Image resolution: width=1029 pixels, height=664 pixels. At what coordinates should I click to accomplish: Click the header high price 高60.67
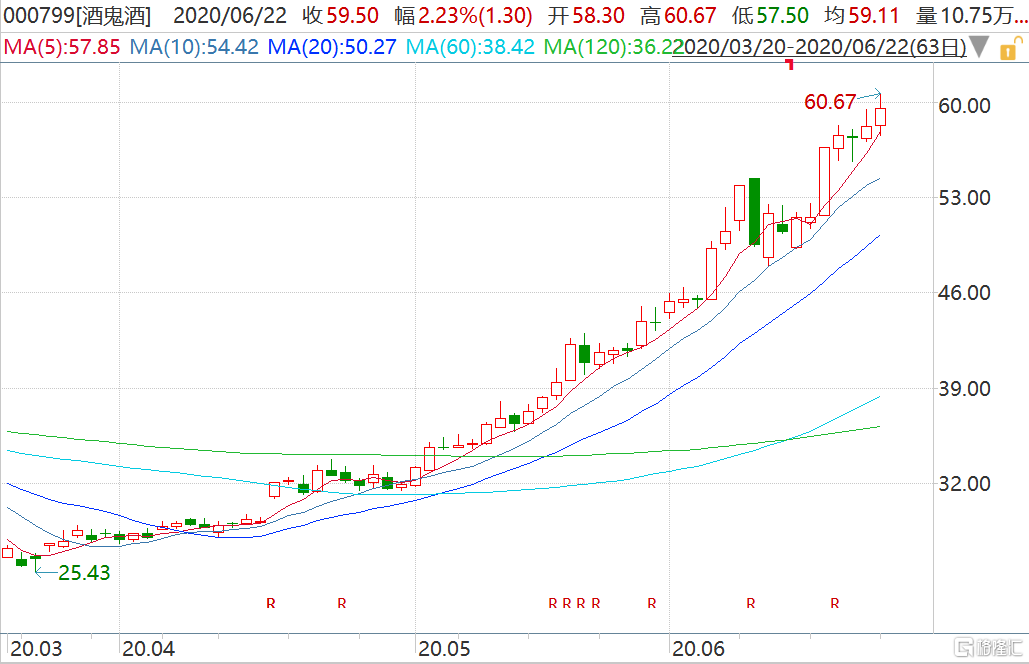pyautogui.click(x=679, y=16)
